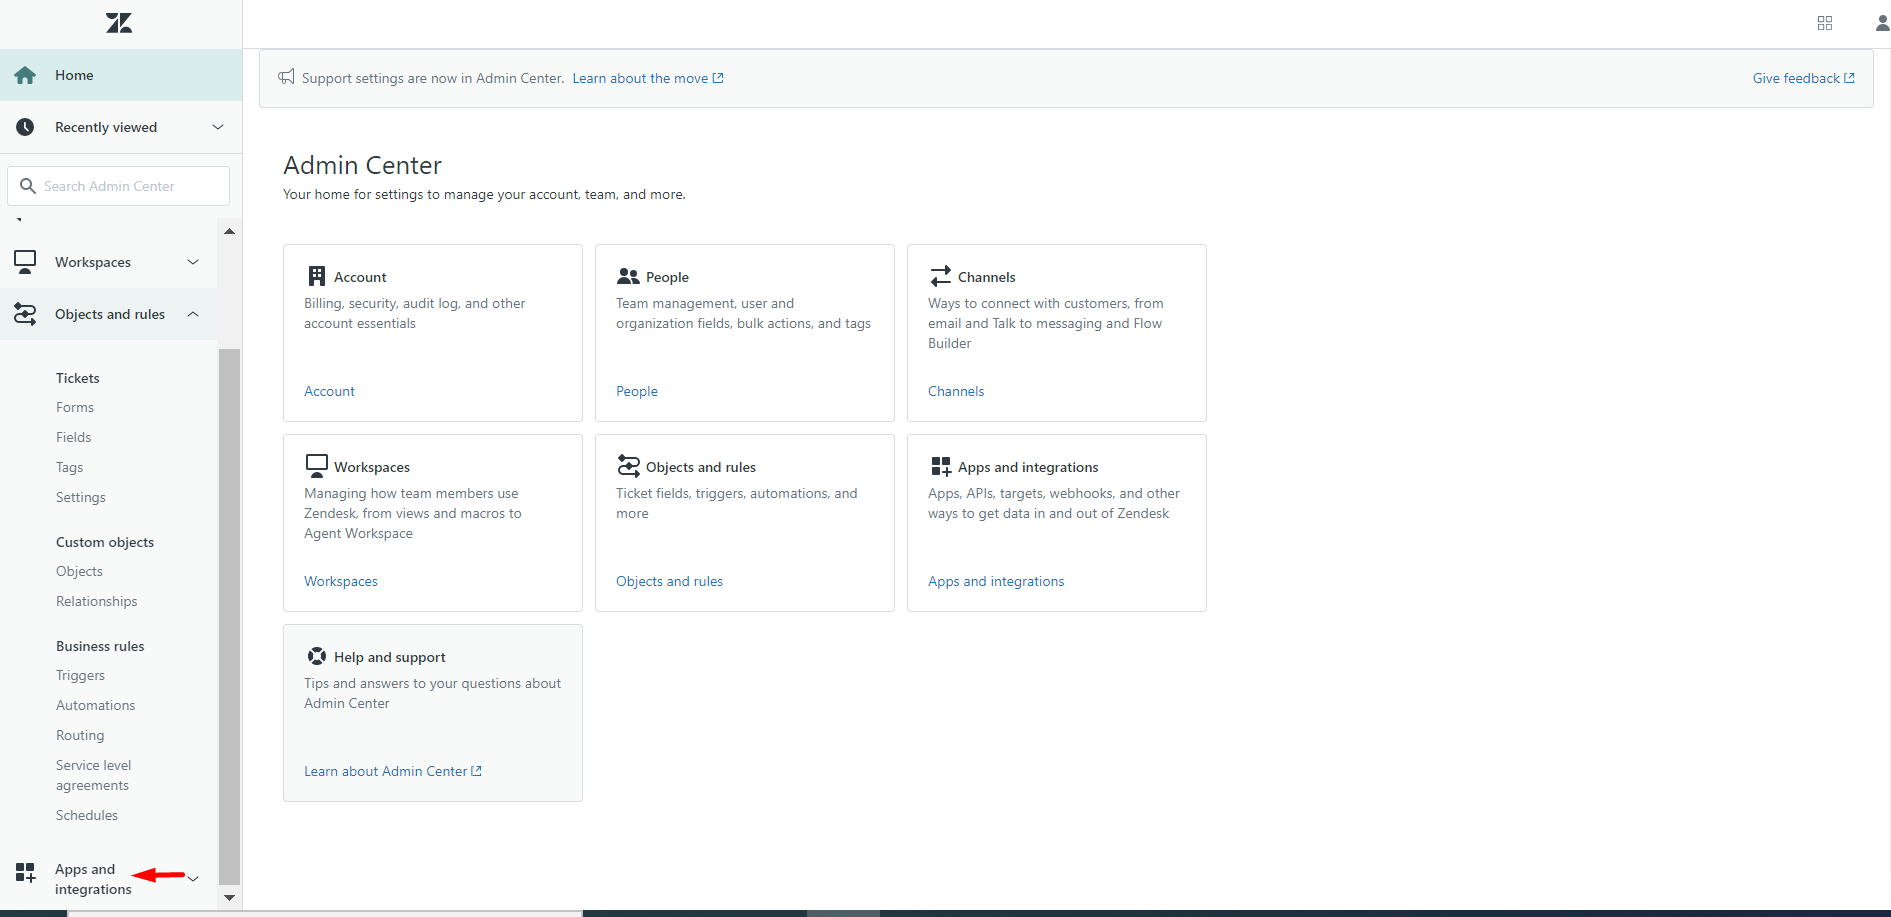The width and height of the screenshot is (1891, 917).
Task: Click the People link in People card
Action: coord(637,391)
